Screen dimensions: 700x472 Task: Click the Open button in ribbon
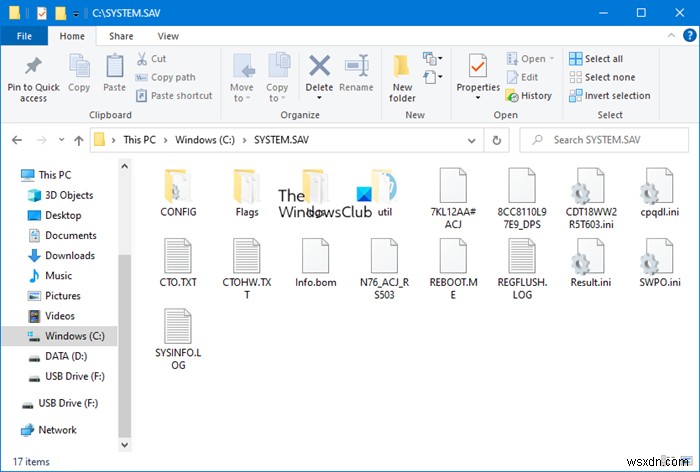(530, 58)
